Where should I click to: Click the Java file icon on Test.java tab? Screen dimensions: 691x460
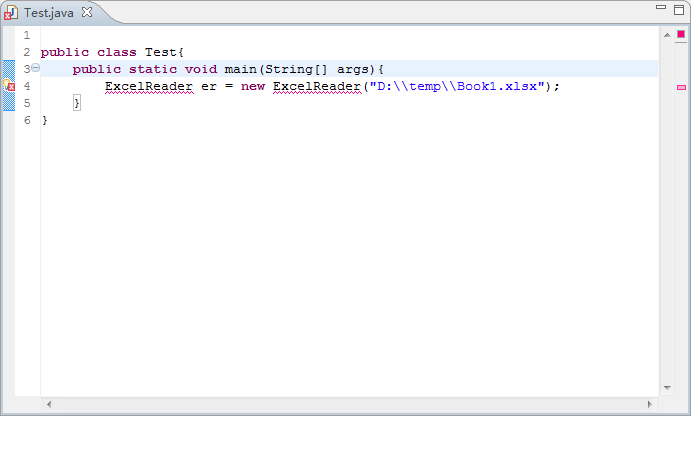tap(11, 13)
